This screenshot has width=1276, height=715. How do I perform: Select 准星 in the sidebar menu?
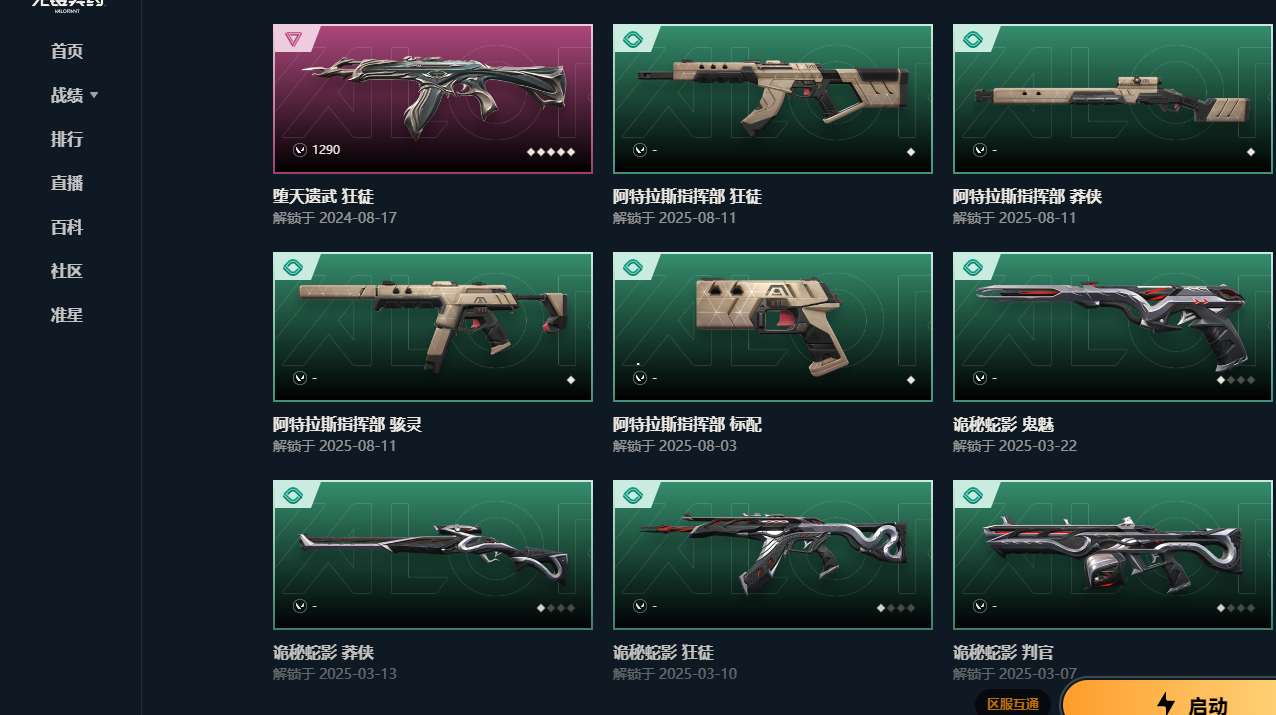pos(67,315)
